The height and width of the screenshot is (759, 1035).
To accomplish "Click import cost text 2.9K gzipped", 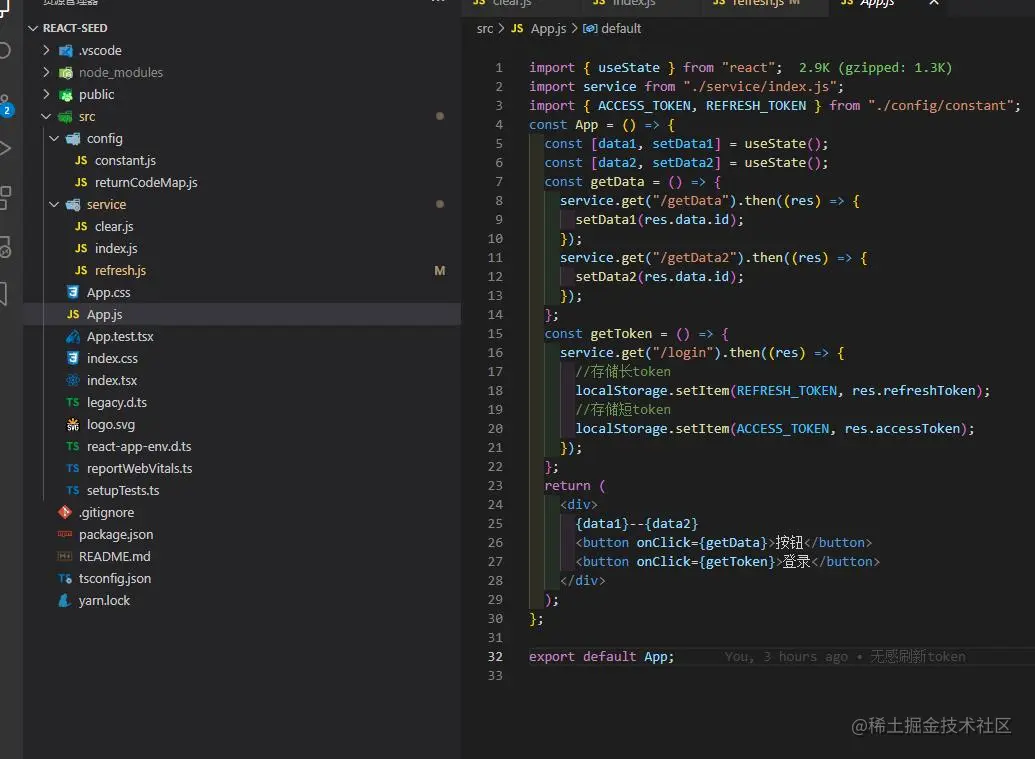I will 875,67.
